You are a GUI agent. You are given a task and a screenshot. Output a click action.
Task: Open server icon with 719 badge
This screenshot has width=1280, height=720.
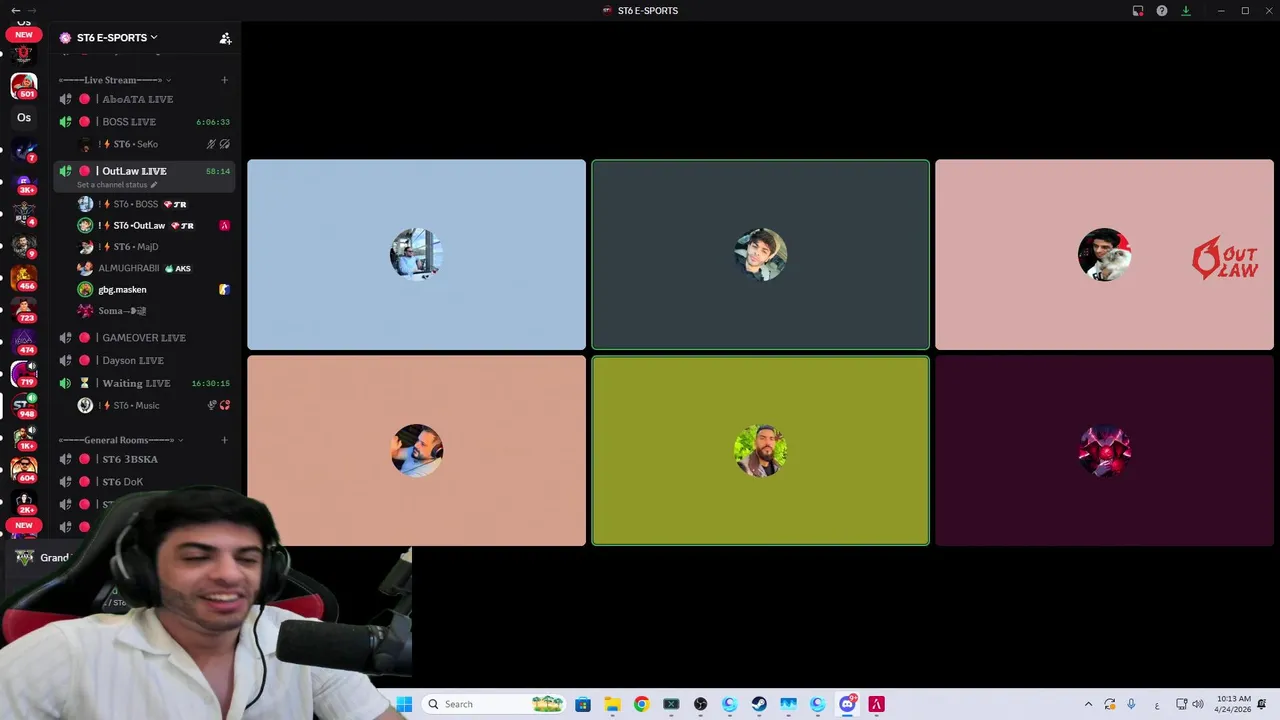(24, 374)
